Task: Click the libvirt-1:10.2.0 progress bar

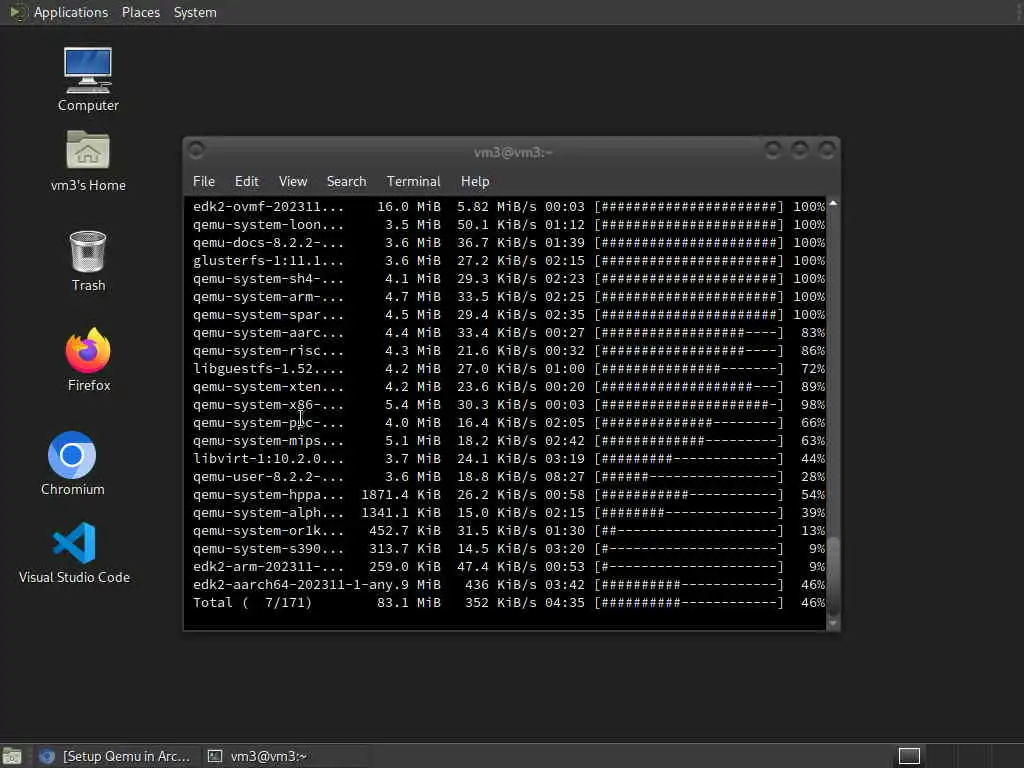Action: click(688, 458)
